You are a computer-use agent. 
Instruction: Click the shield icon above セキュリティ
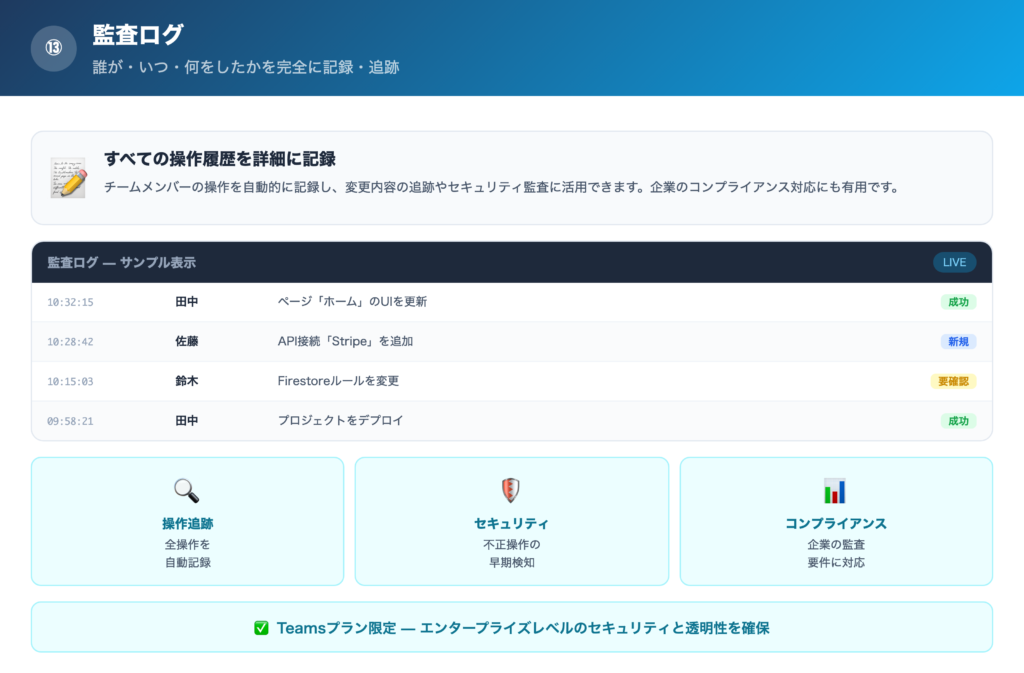[x=512, y=490]
